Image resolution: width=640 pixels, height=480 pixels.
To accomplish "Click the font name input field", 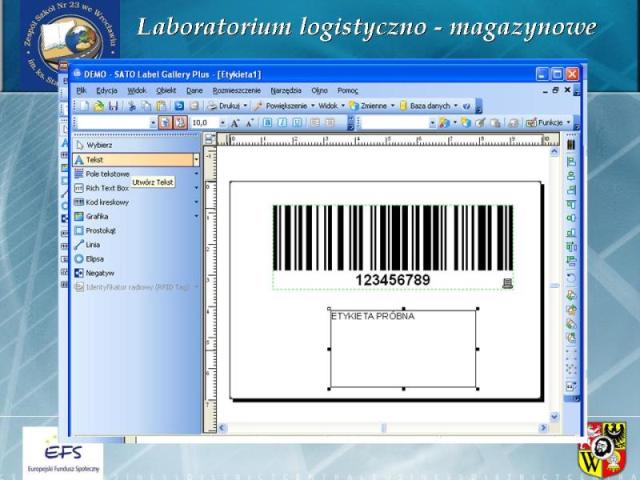I will pyautogui.click(x=113, y=122).
